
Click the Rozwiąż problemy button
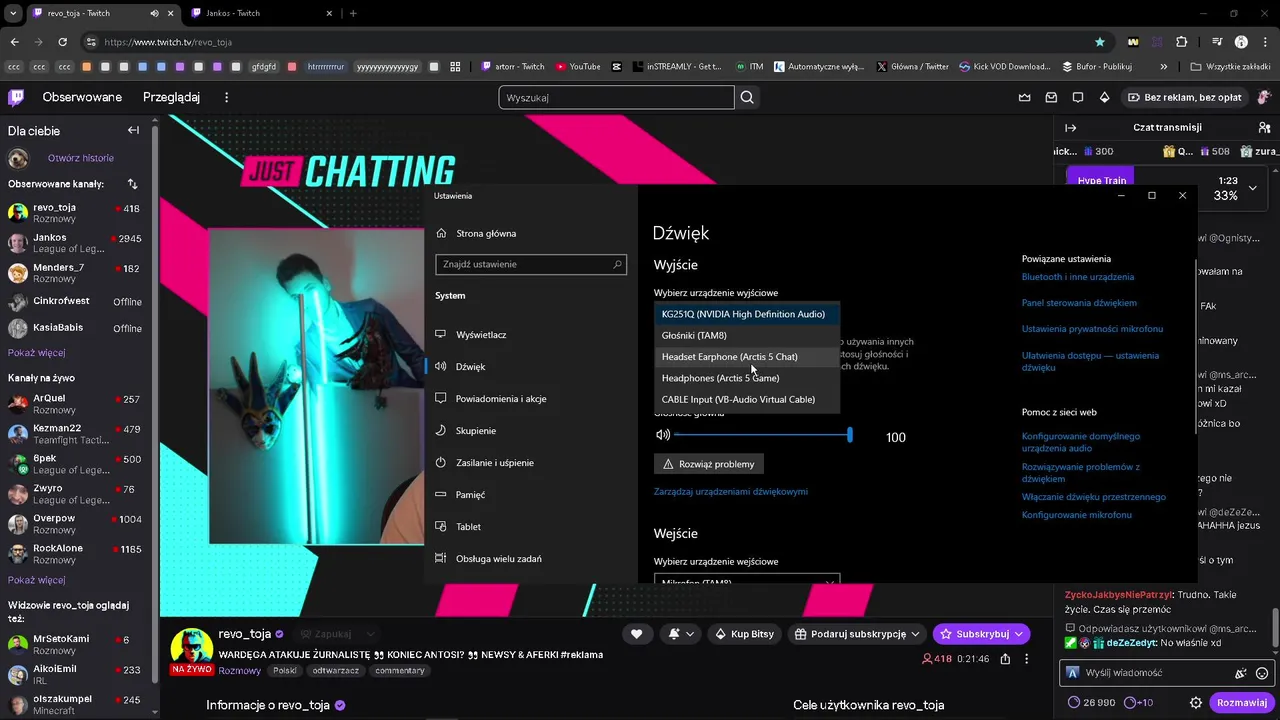pyautogui.click(x=709, y=464)
